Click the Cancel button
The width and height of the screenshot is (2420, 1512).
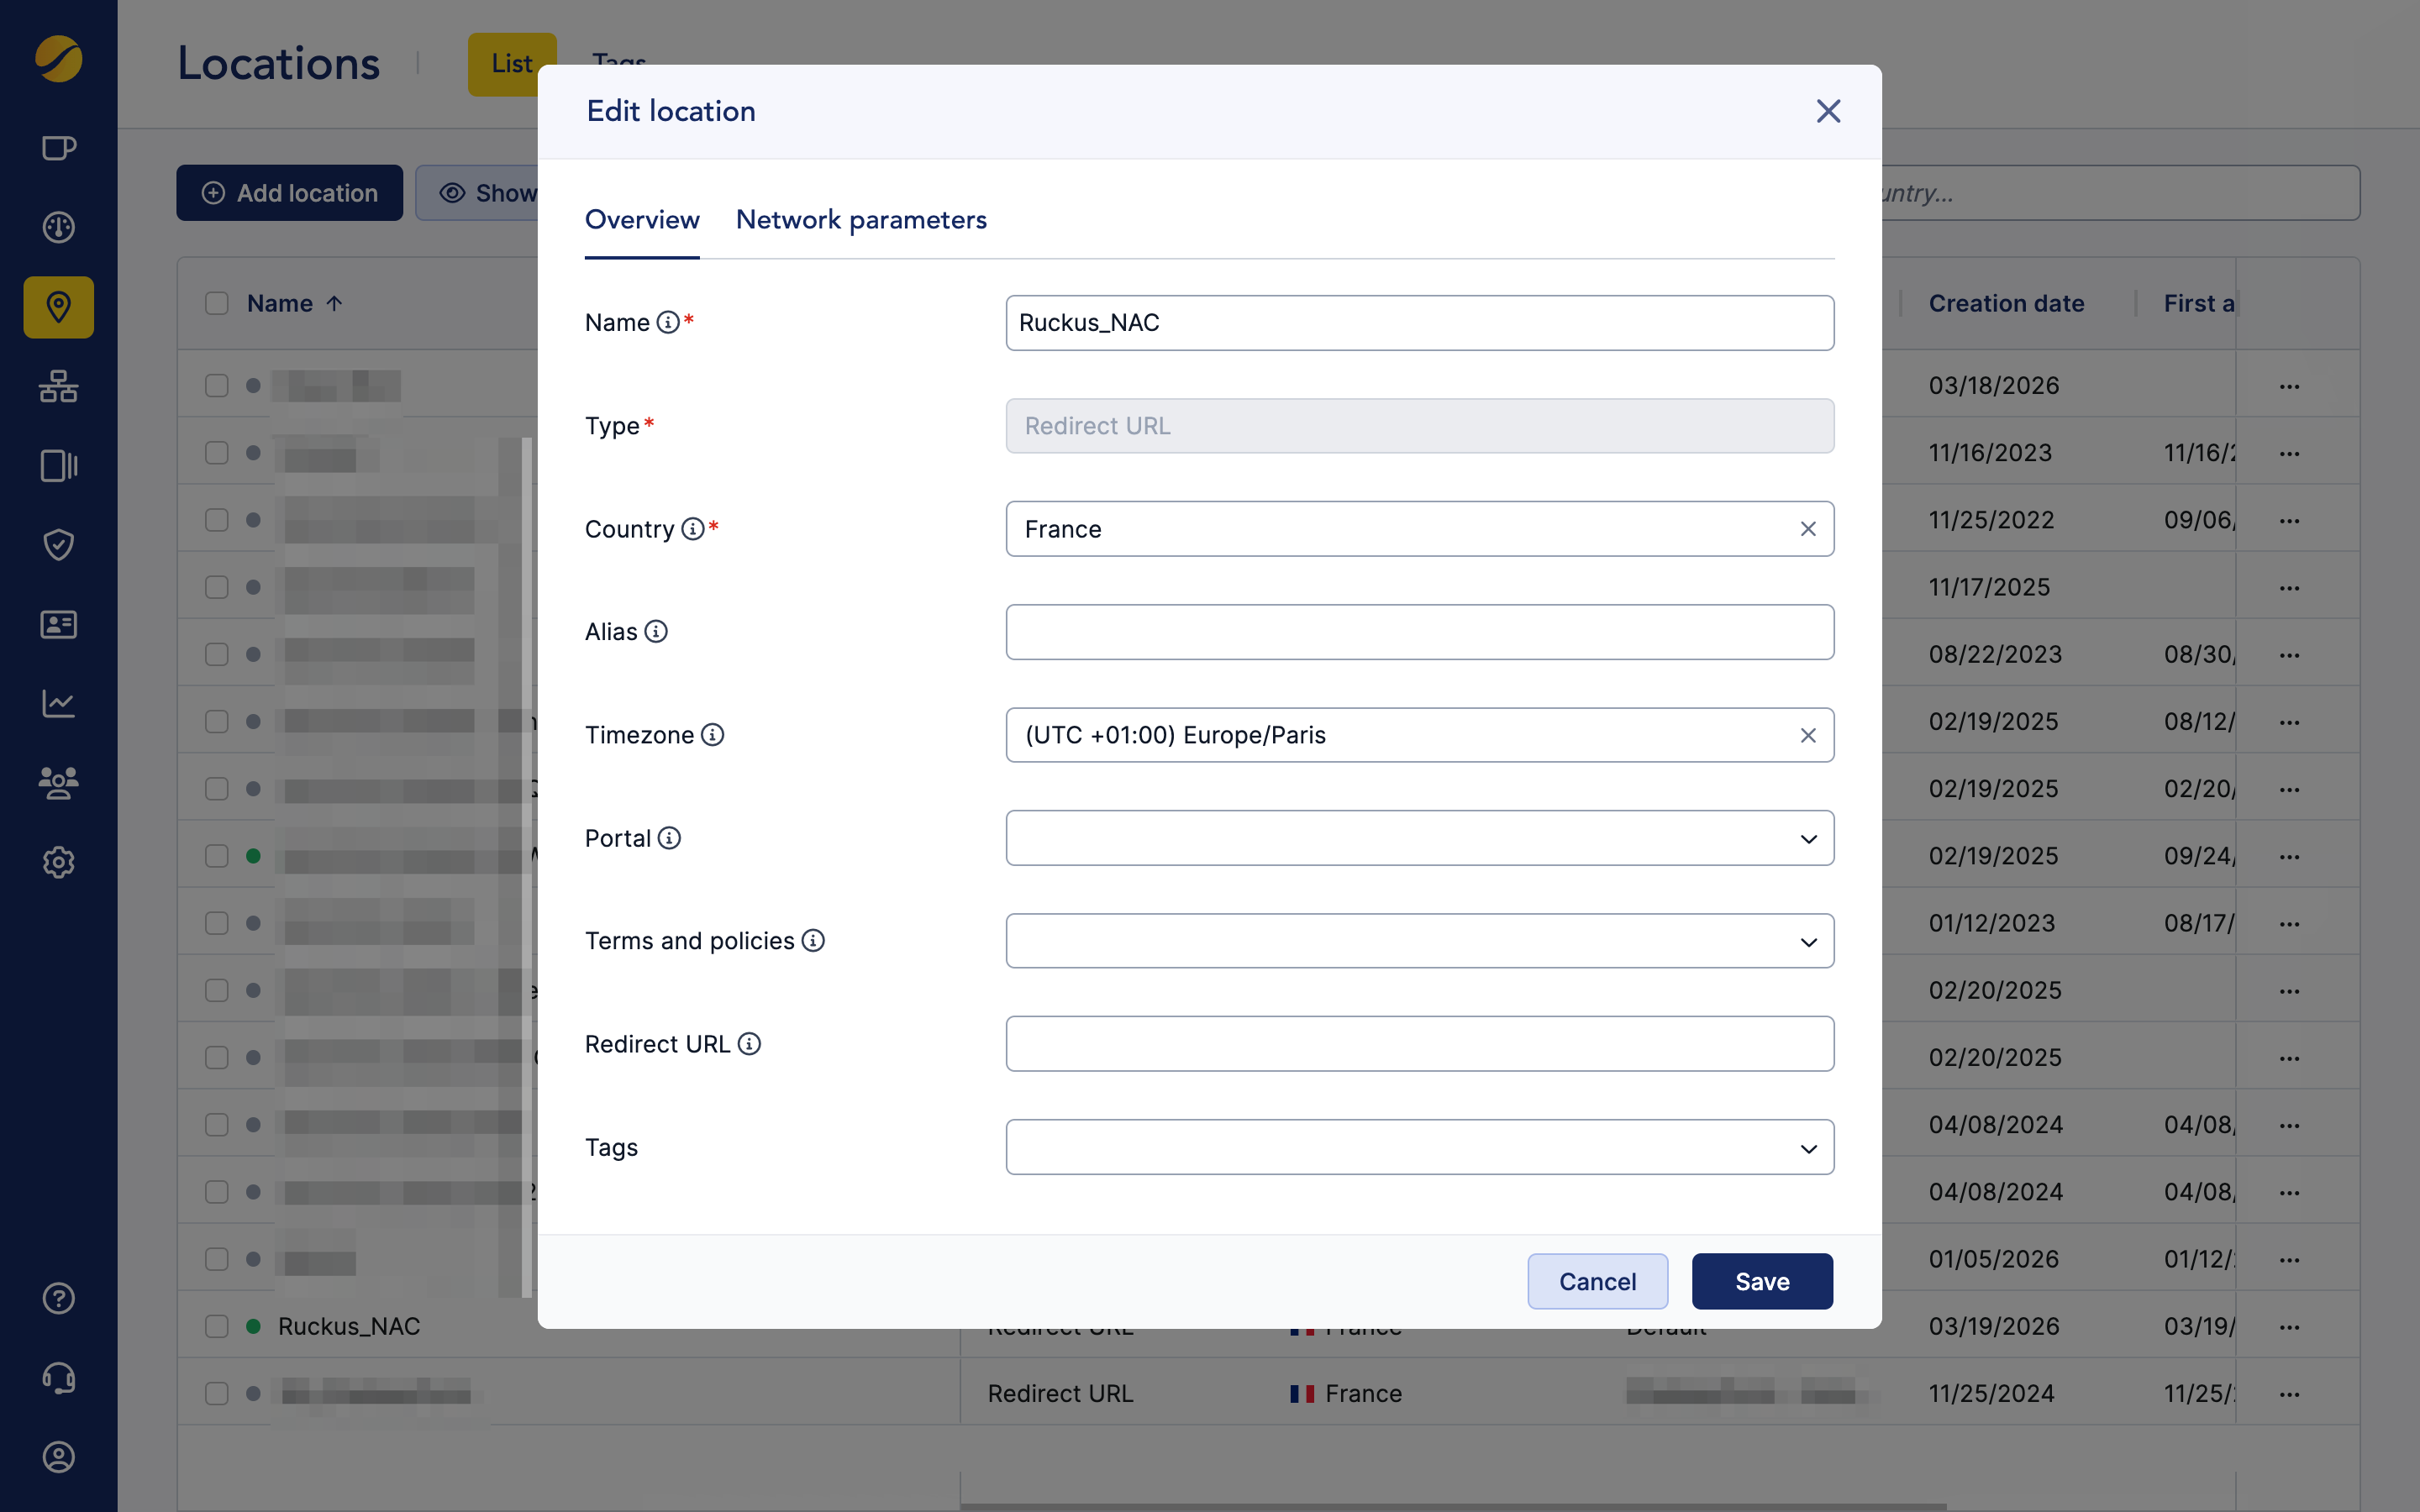tap(1597, 1281)
